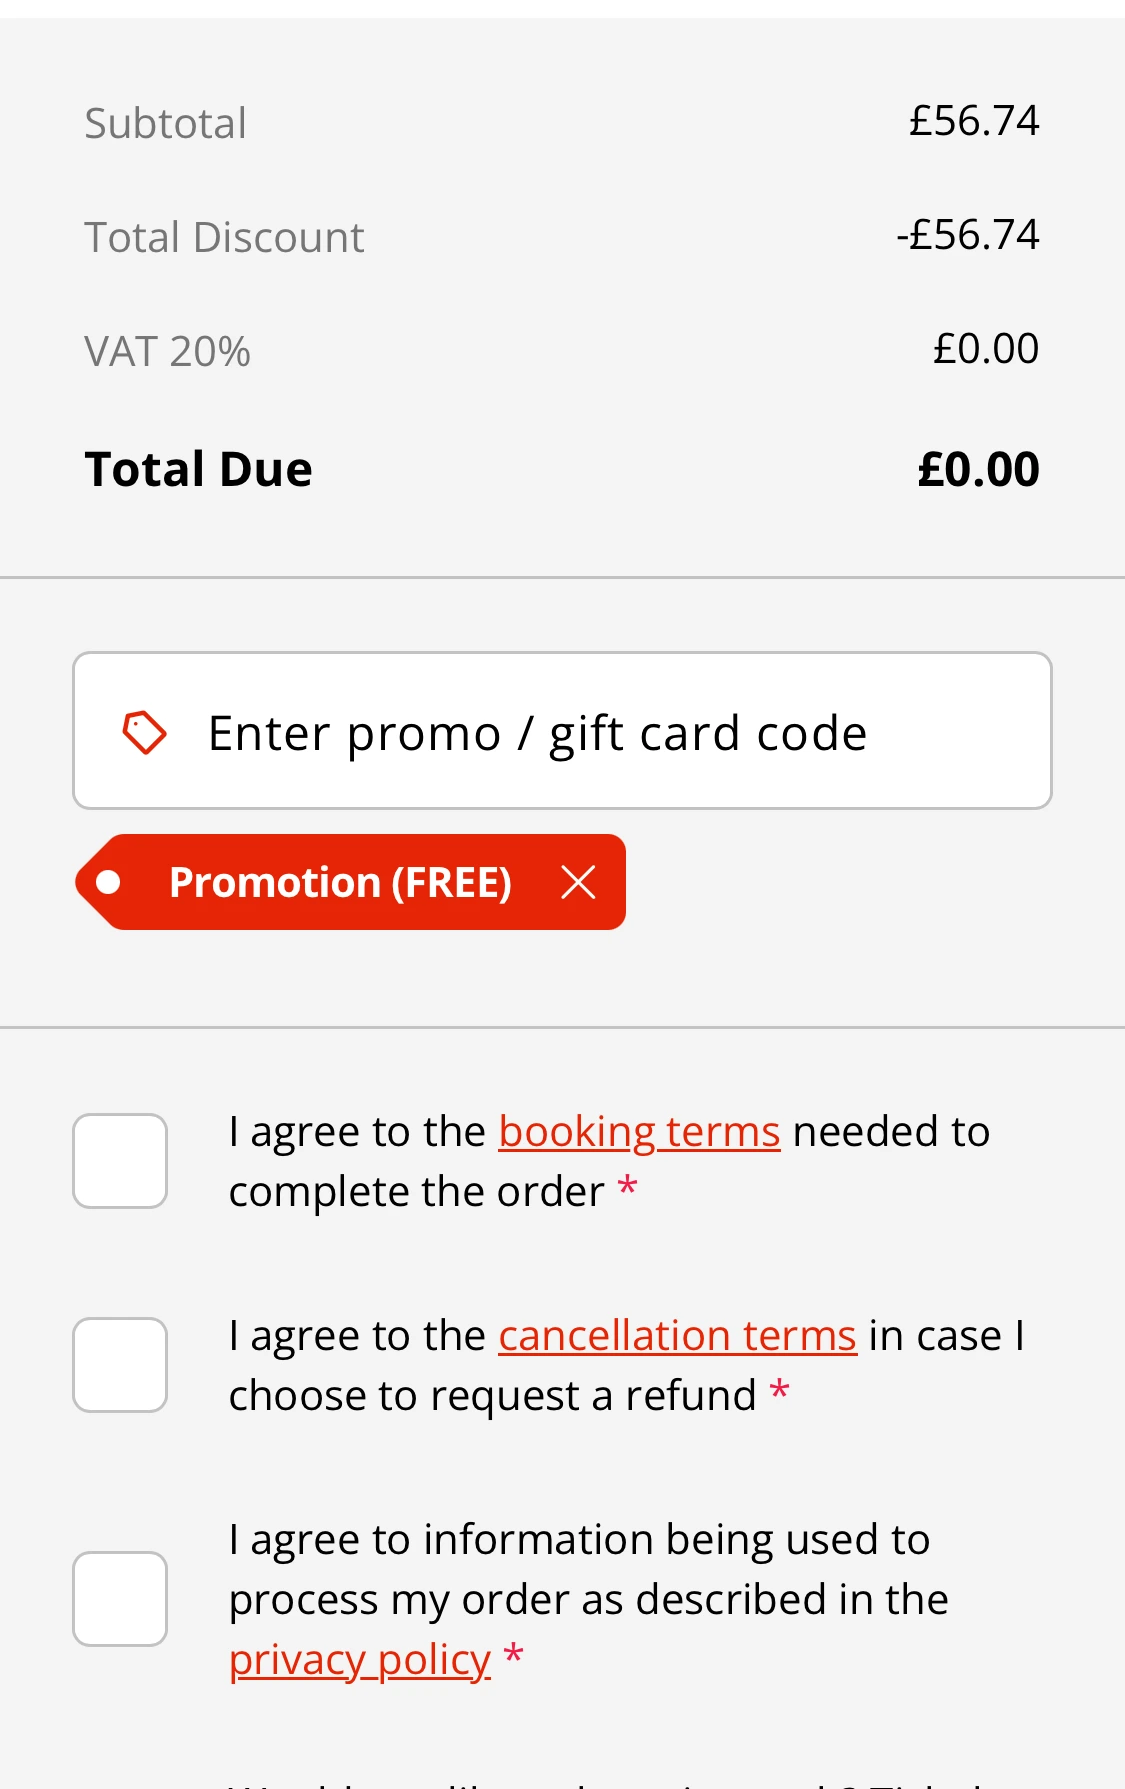1125x1789 pixels.
Task: Remove the Promotion (FREE) code with X
Action: click(x=578, y=882)
